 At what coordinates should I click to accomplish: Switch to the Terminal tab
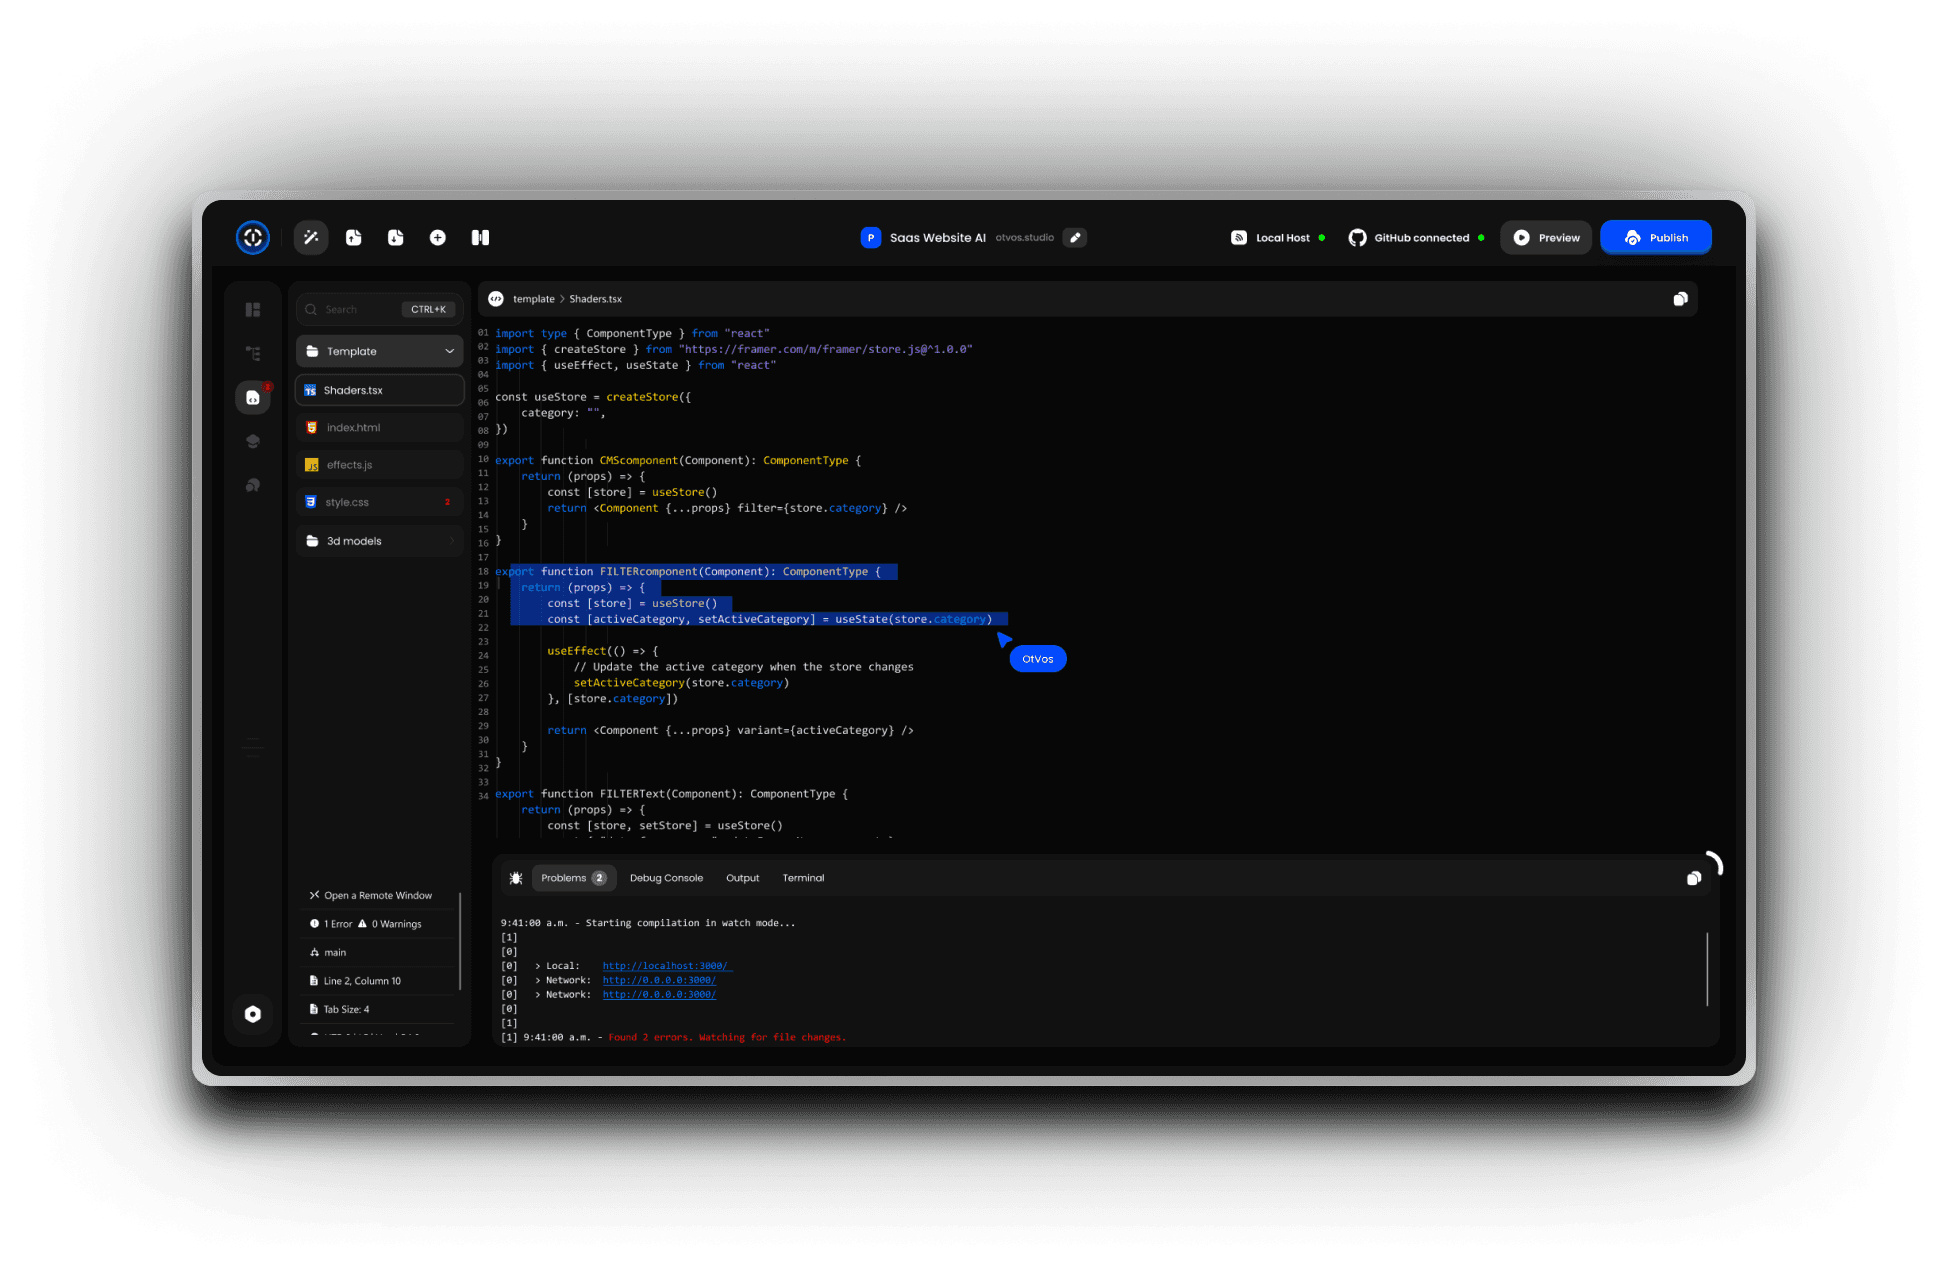tap(804, 878)
